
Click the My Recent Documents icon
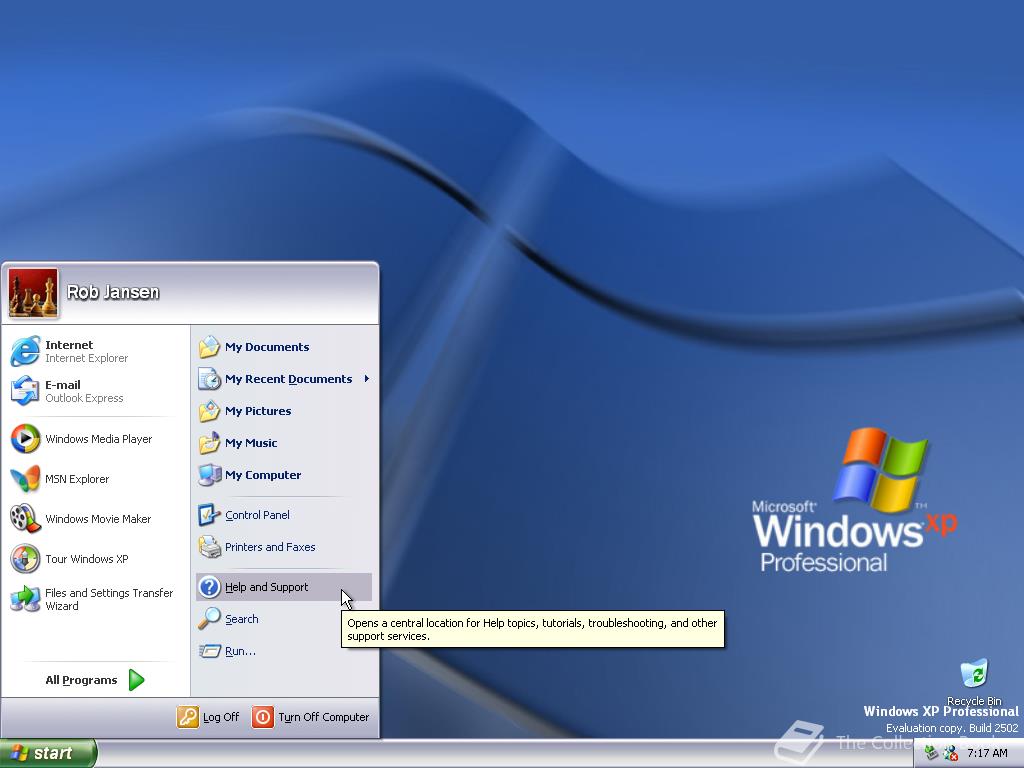[209, 379]
